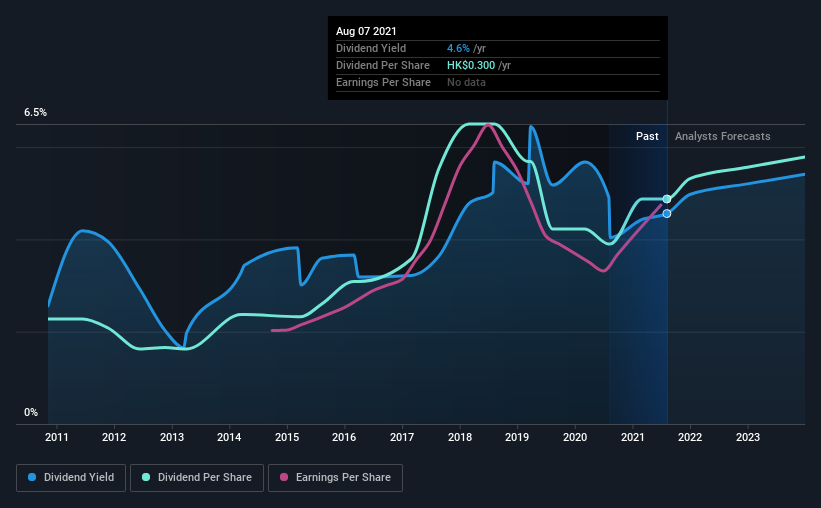Image resolution: width=821 pixels, height=508 pixels.
Task: Click the 2015 x-axis label
Action: 287,437
